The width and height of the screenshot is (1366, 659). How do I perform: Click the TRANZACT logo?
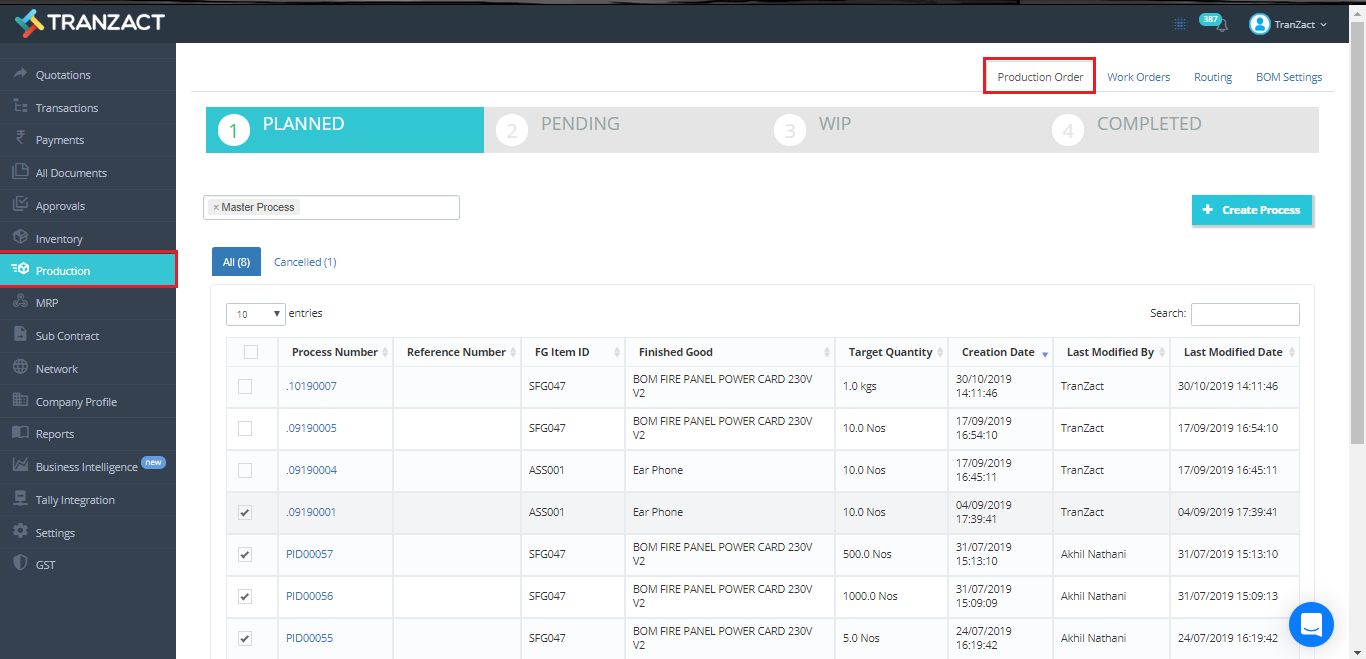coord(90,22)
